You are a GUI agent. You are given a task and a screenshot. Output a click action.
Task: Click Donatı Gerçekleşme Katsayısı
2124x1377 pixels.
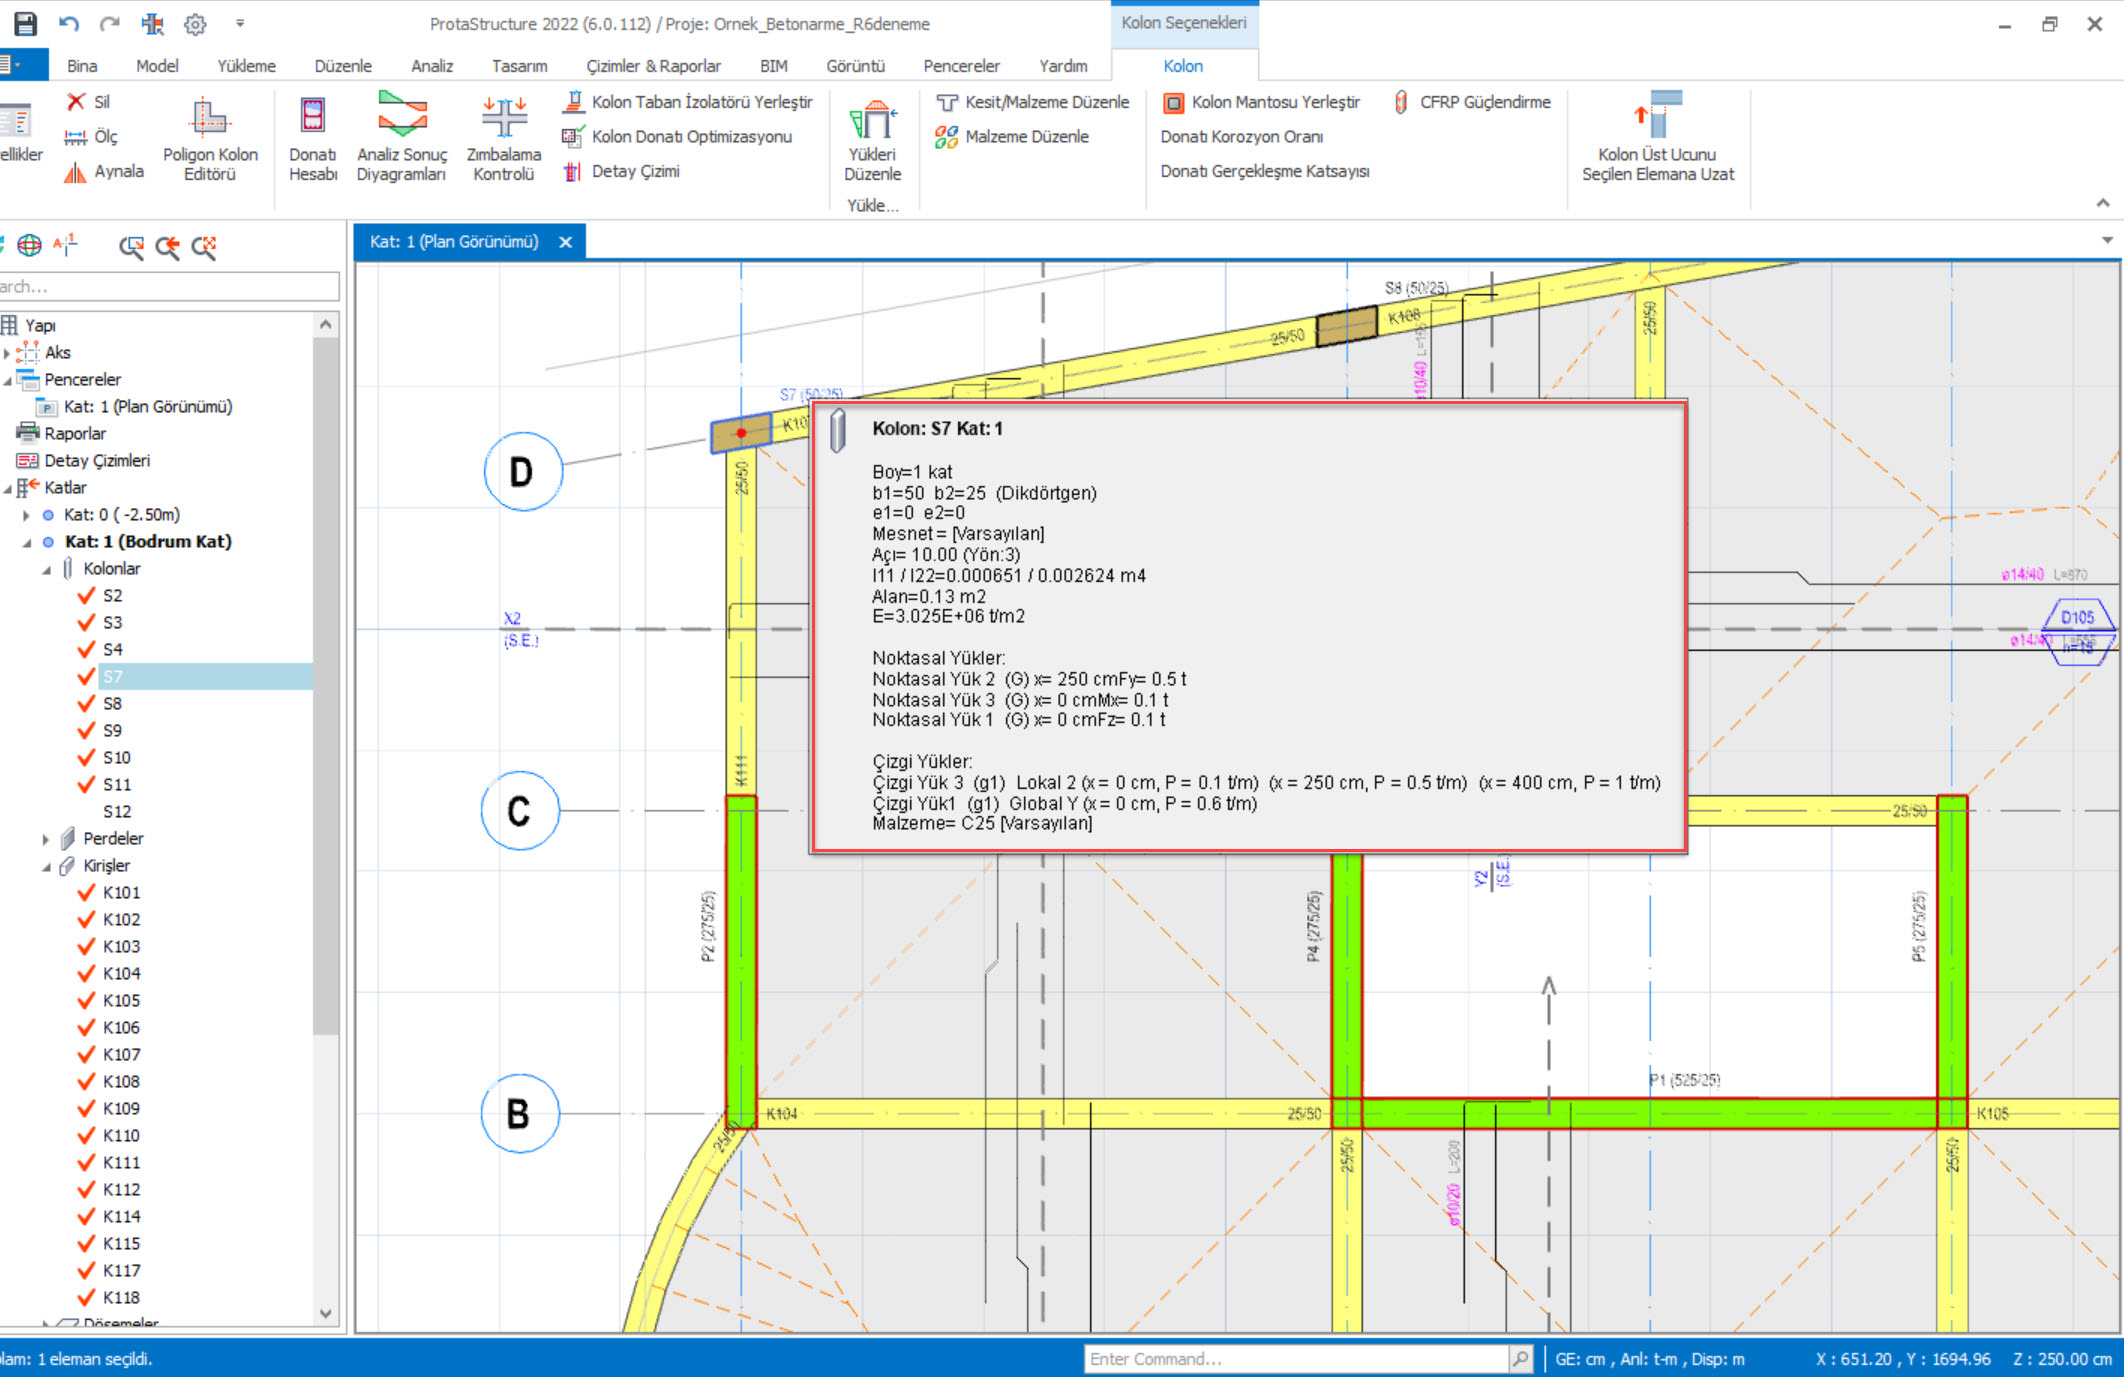point(1264,171)
